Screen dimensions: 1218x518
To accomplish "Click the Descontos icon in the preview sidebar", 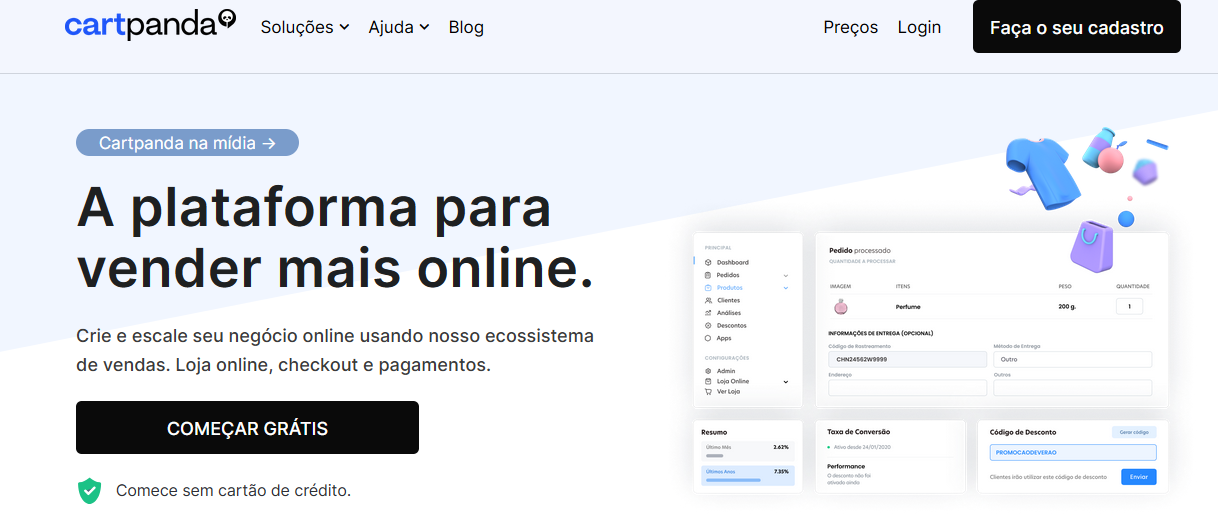I will coord(708,325).
